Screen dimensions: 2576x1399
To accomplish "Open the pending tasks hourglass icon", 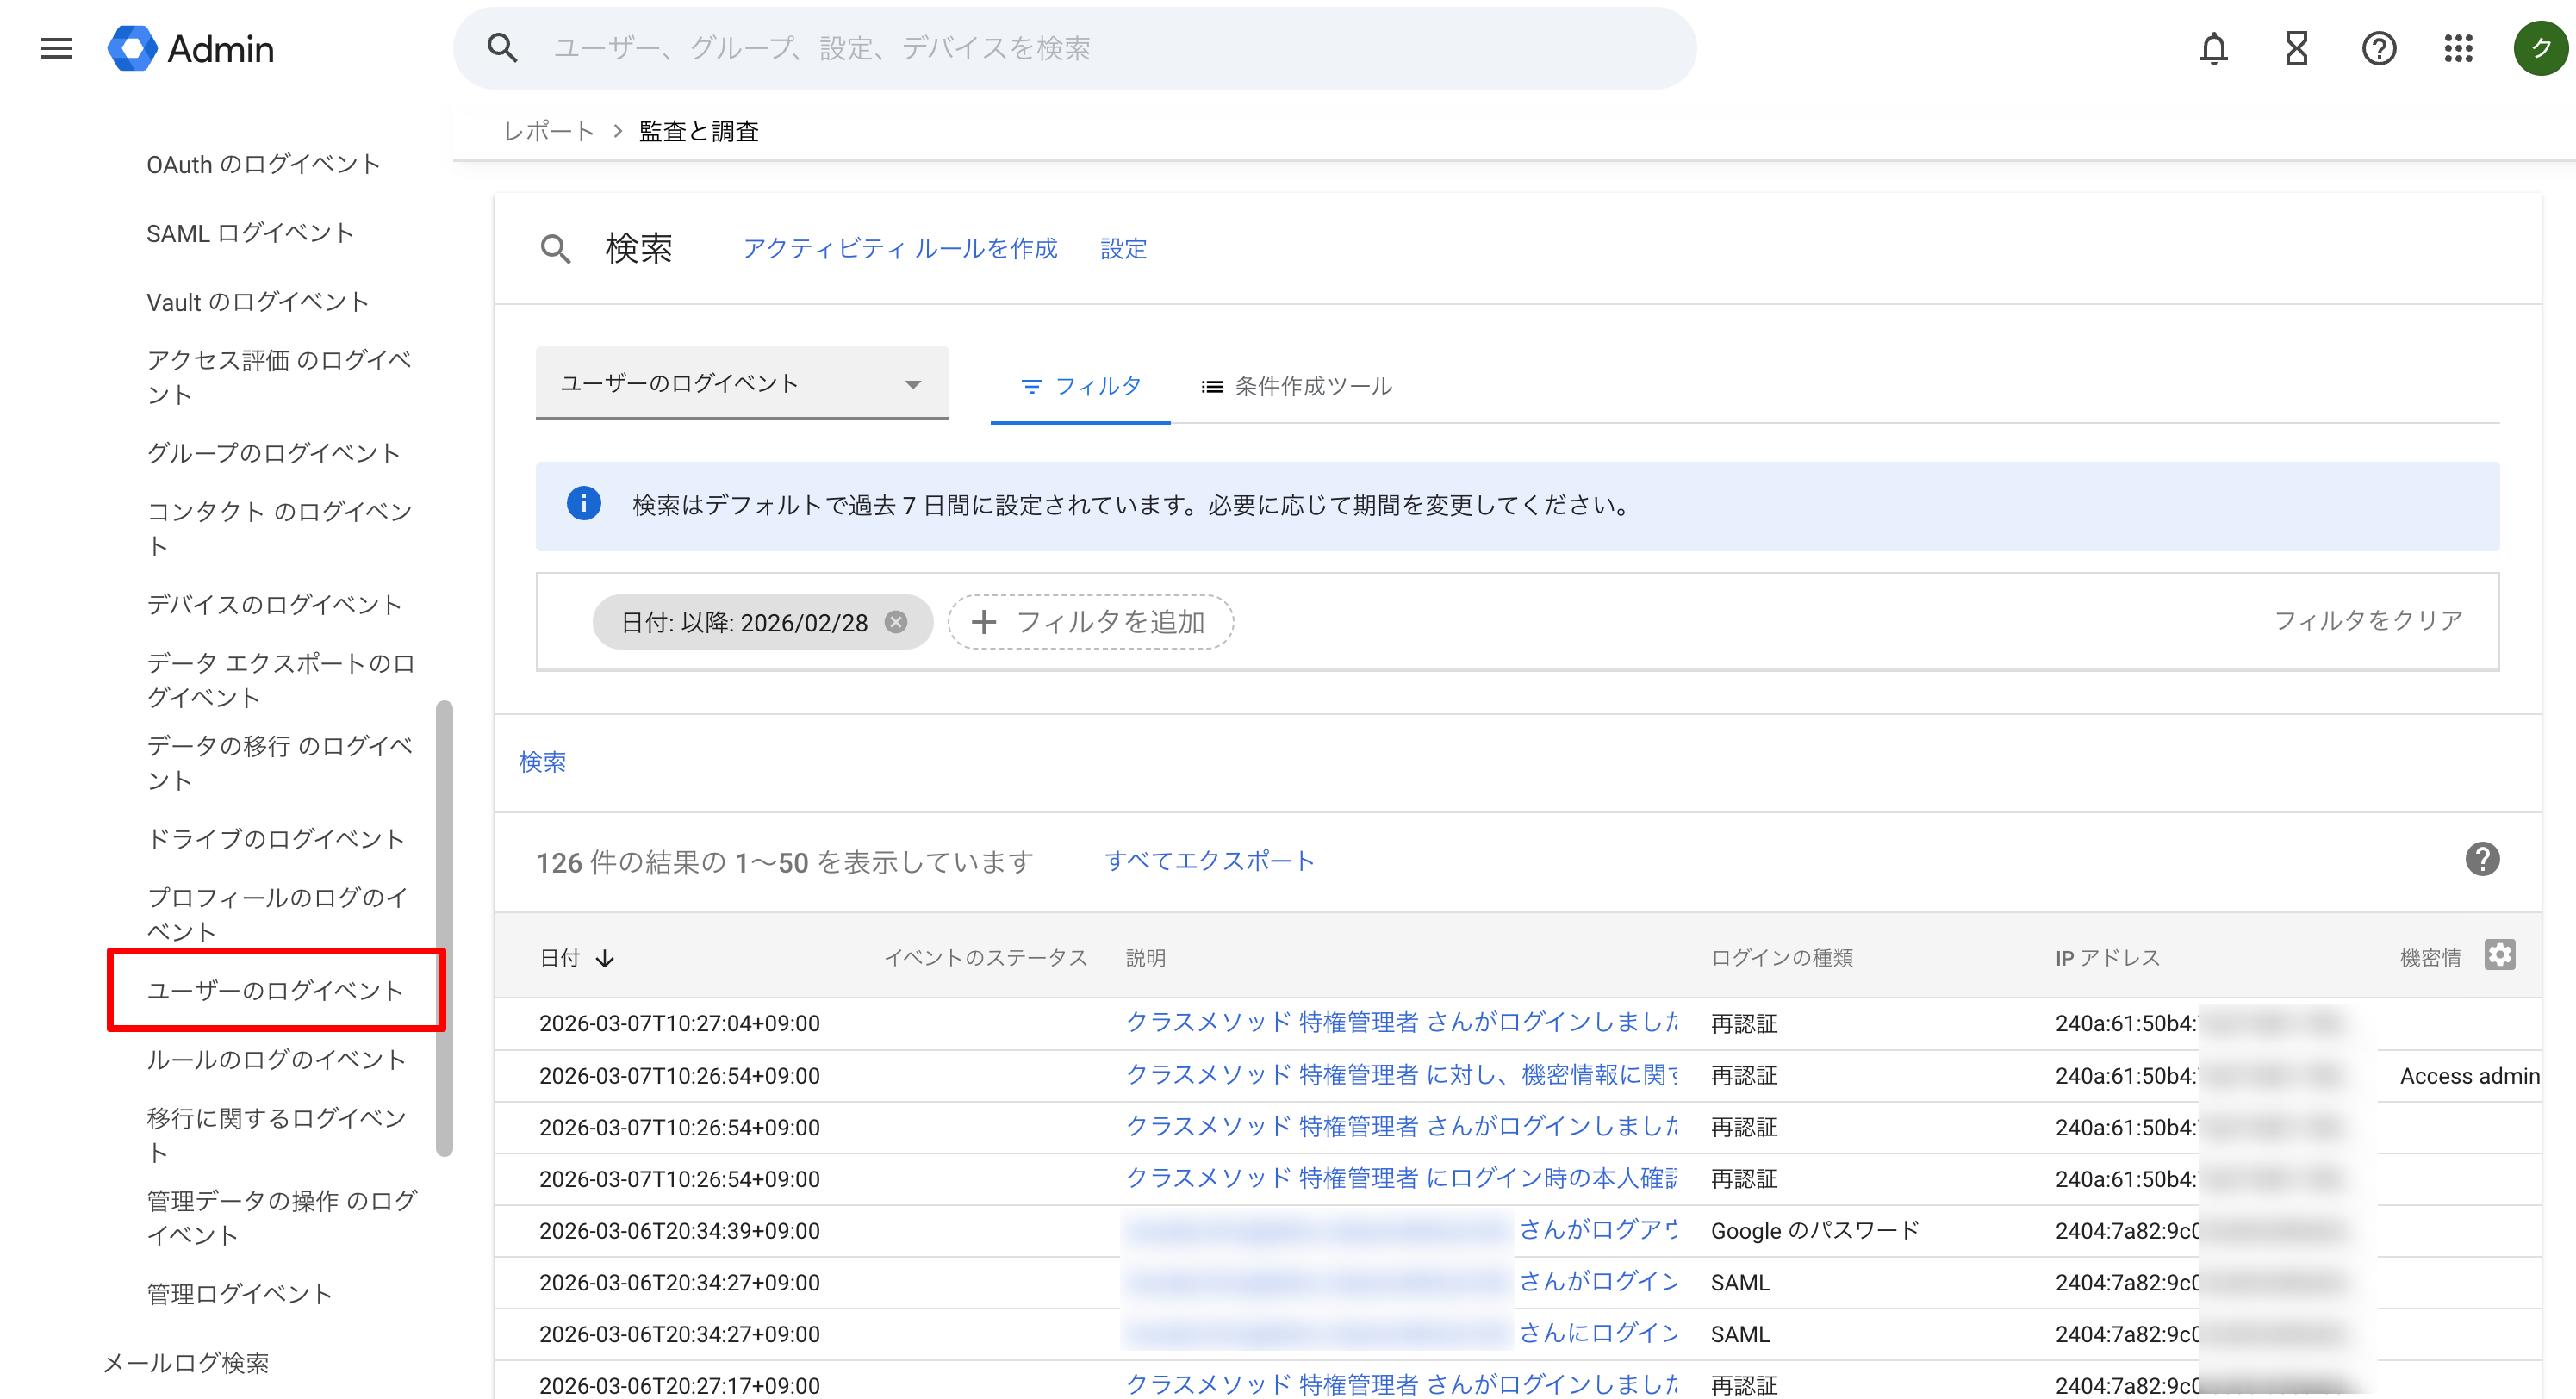I will (x=2296, y=48).
